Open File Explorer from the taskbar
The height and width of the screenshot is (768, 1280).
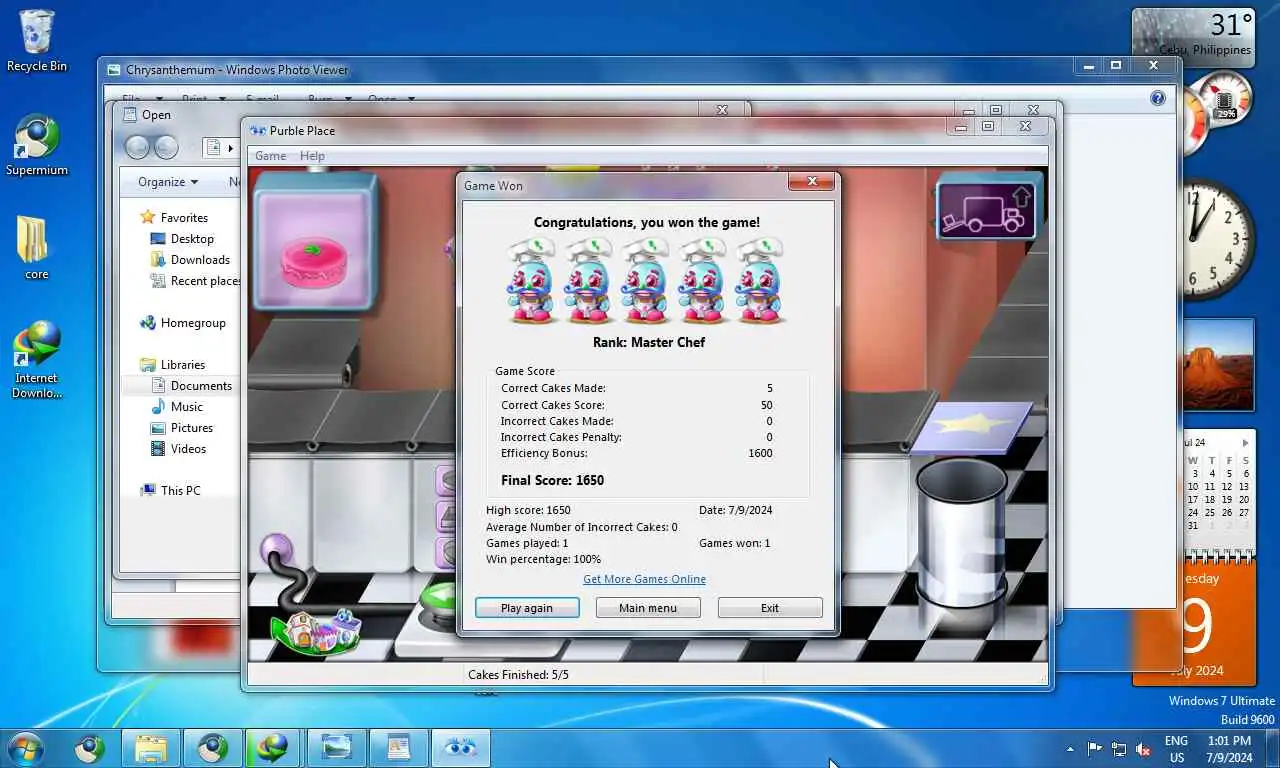click(151, 748)
